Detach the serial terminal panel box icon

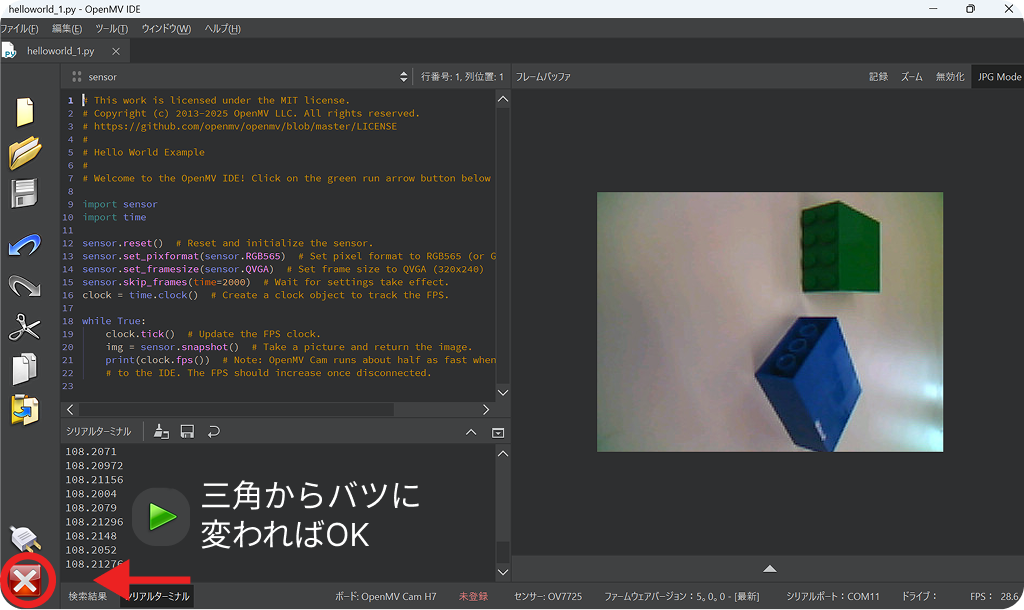(x=498, y=432)
